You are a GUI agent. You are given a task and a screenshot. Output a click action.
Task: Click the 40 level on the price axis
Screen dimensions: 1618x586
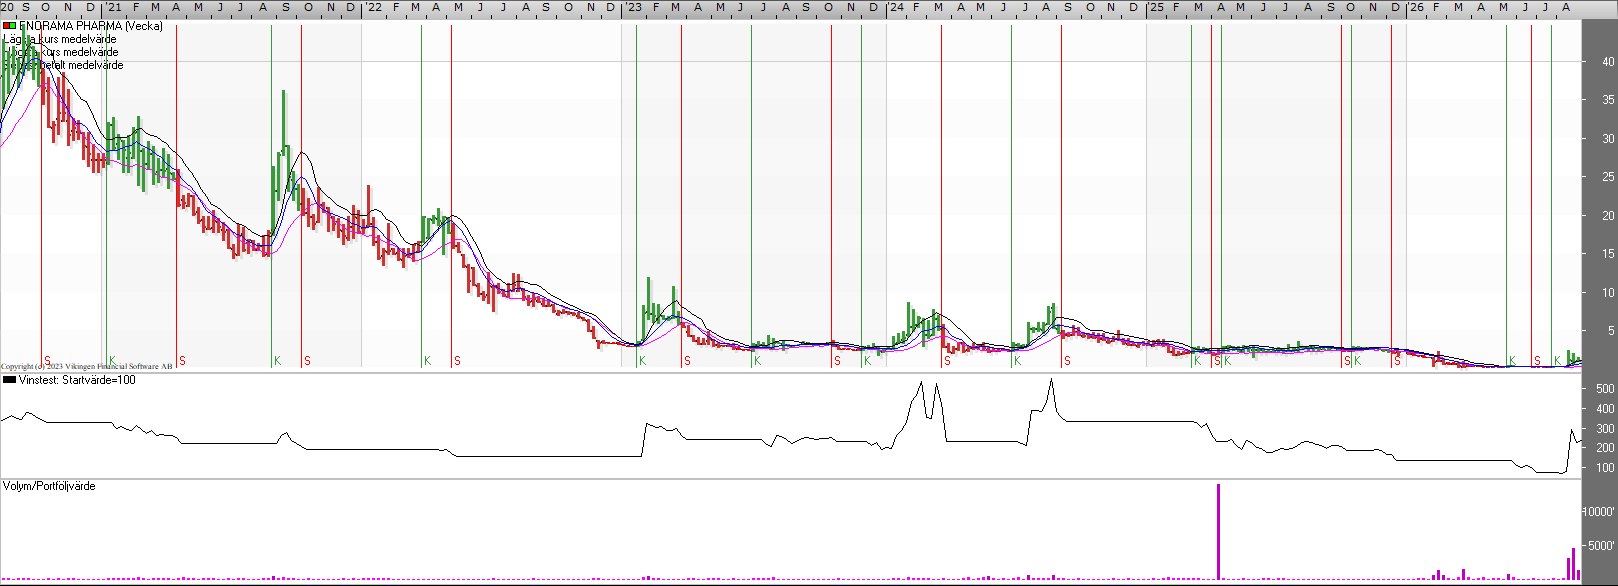(1608, 62)
